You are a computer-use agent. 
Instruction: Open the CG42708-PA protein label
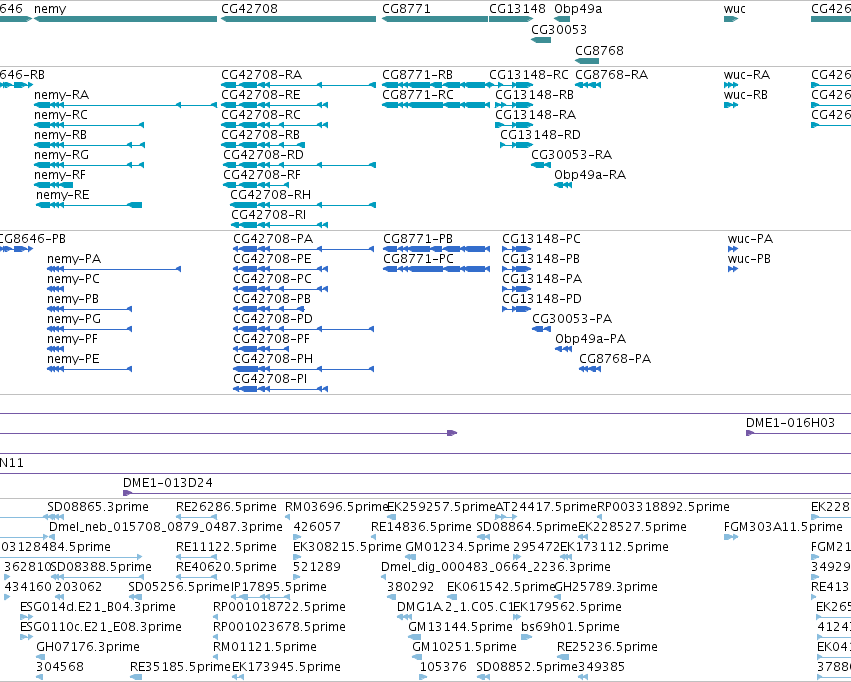(273, 239)
